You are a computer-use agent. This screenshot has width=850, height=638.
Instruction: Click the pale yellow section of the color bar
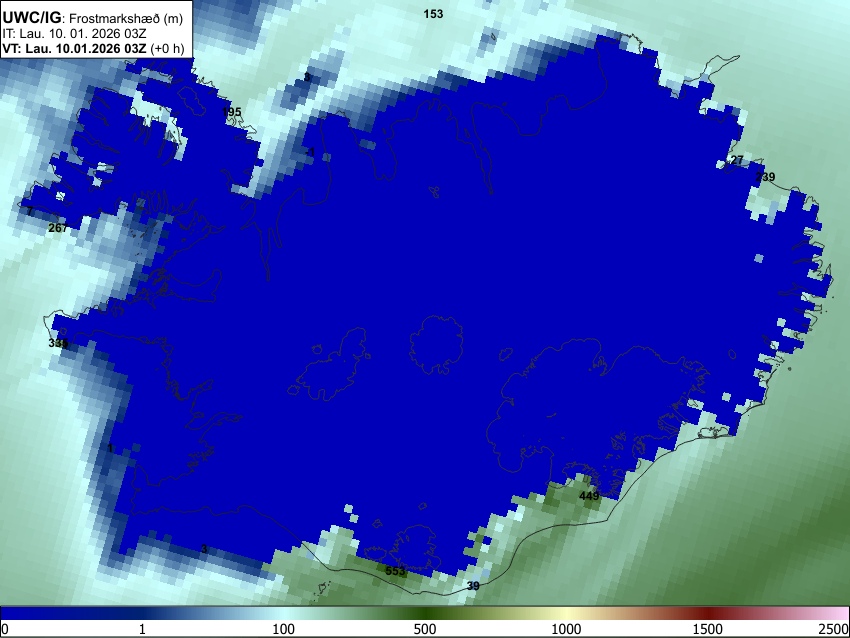tap(566, 614)
